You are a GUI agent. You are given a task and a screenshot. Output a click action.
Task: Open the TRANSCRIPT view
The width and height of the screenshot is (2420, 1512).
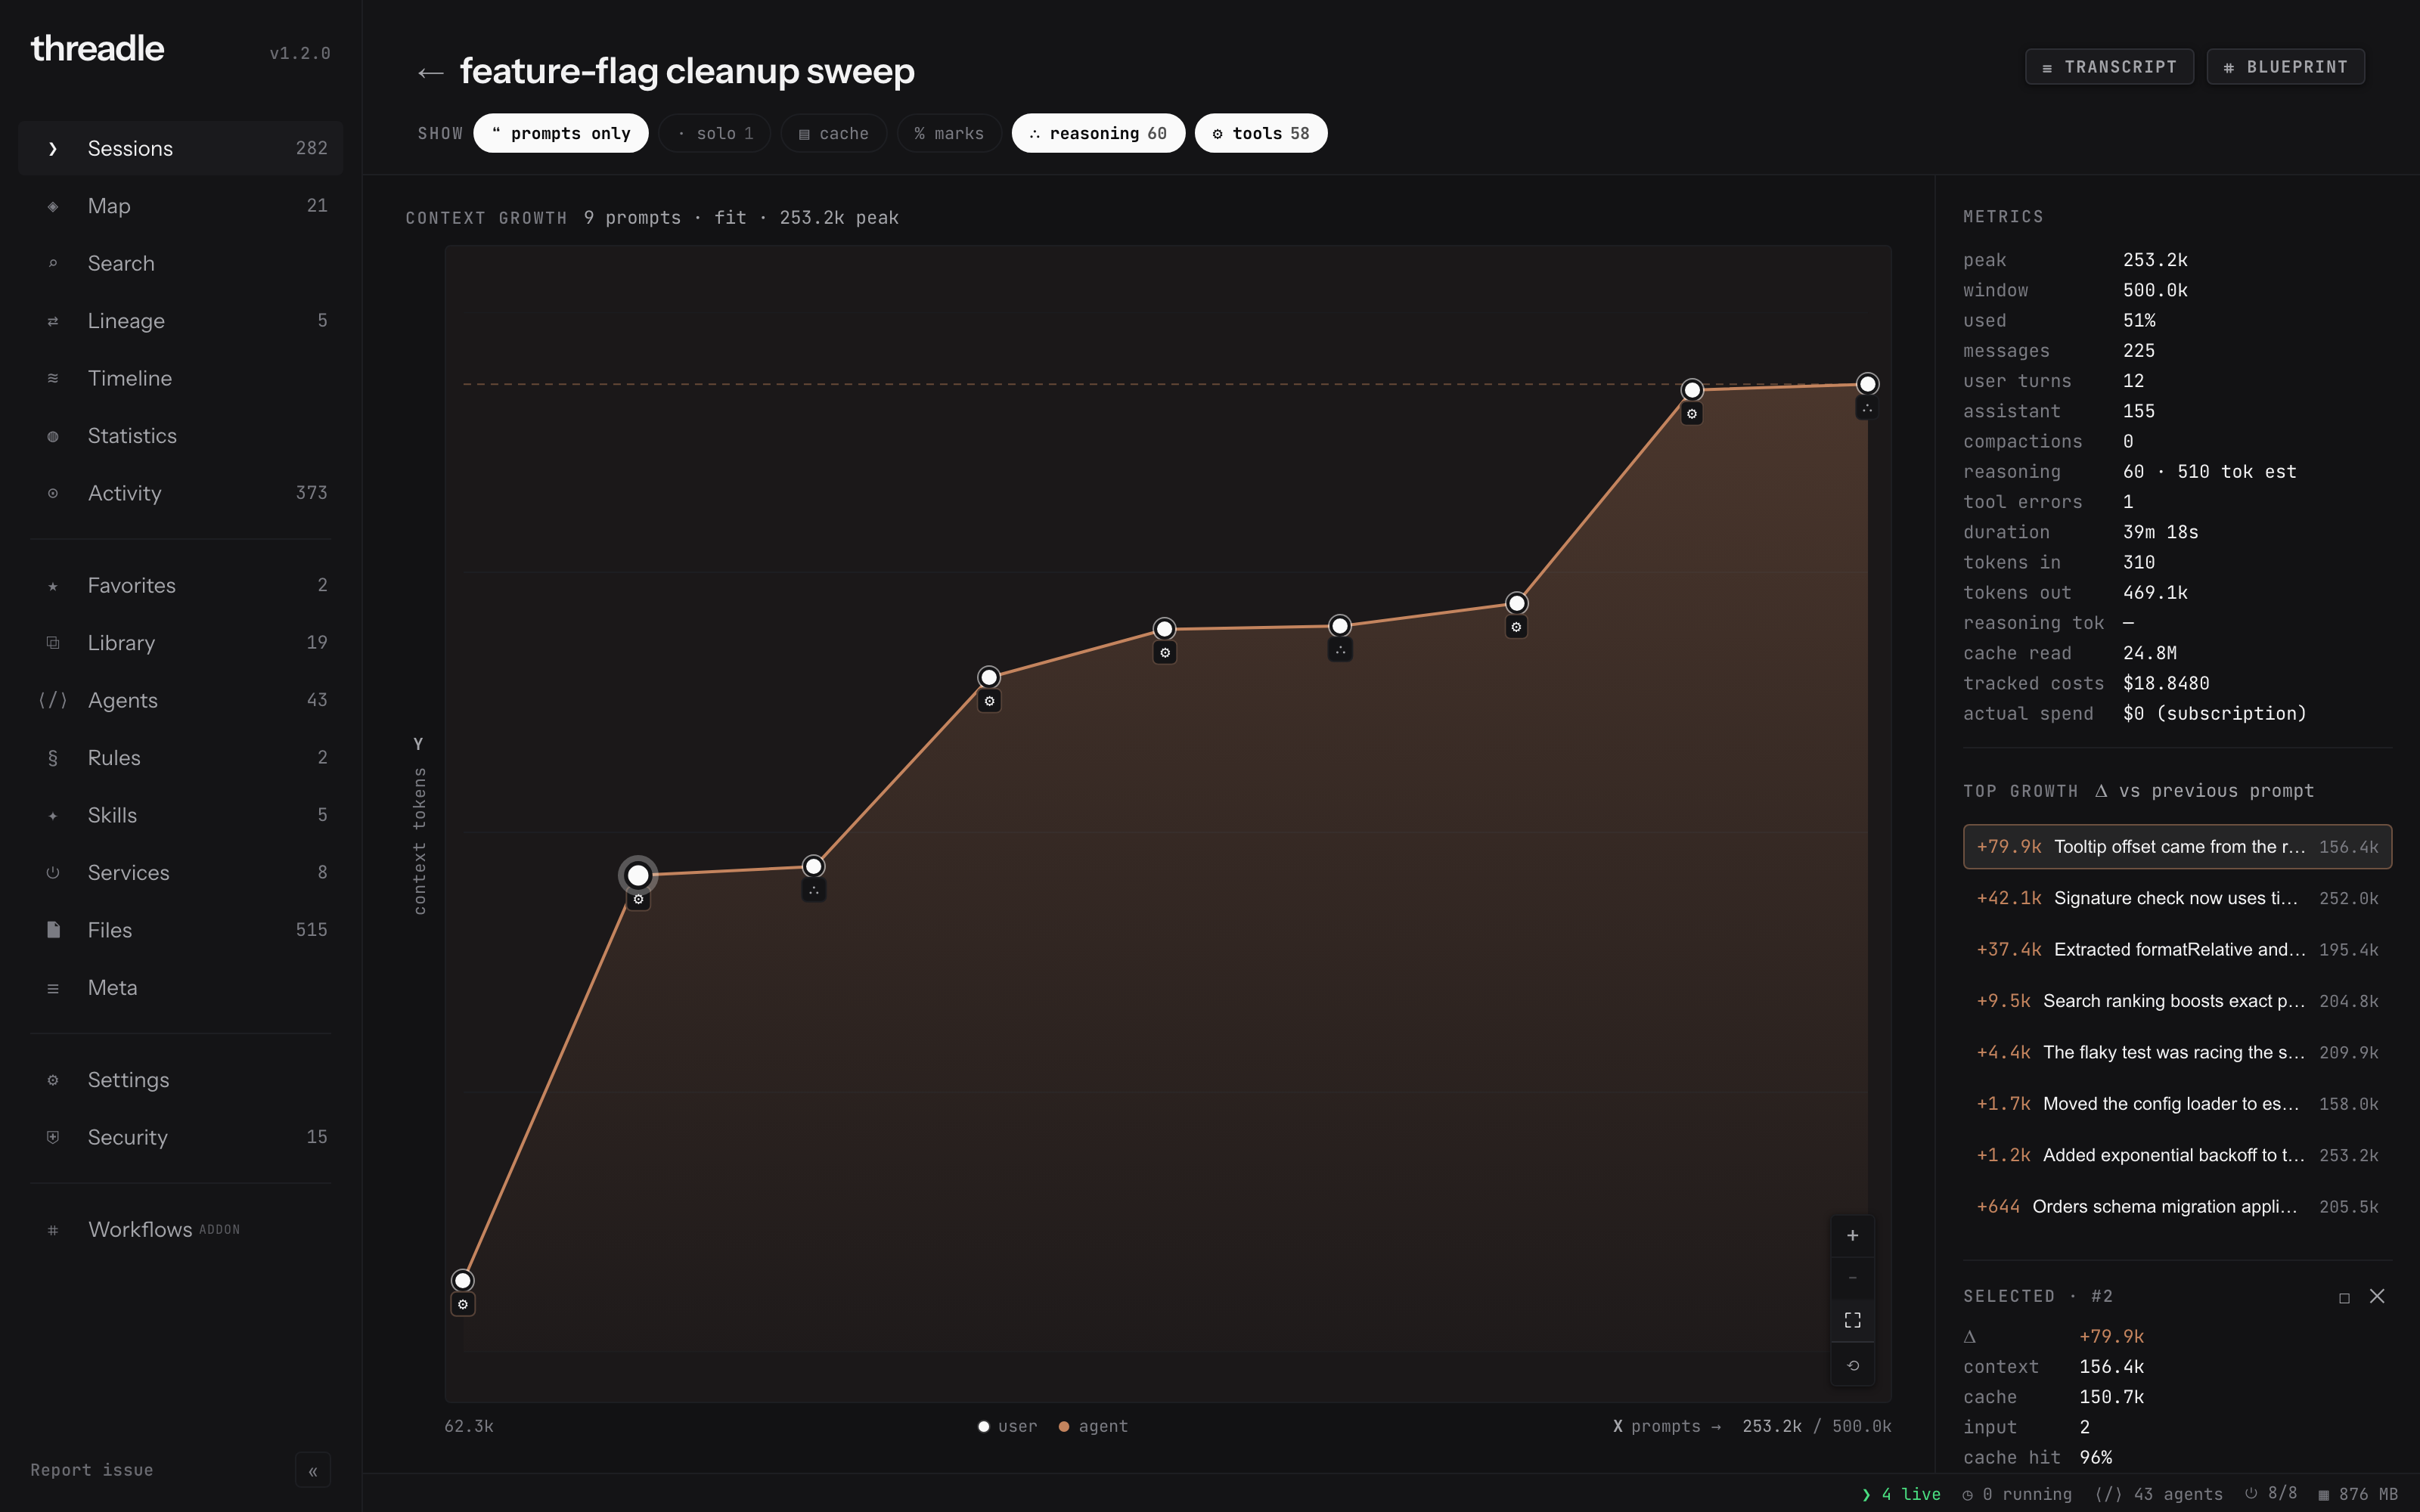2109,67
